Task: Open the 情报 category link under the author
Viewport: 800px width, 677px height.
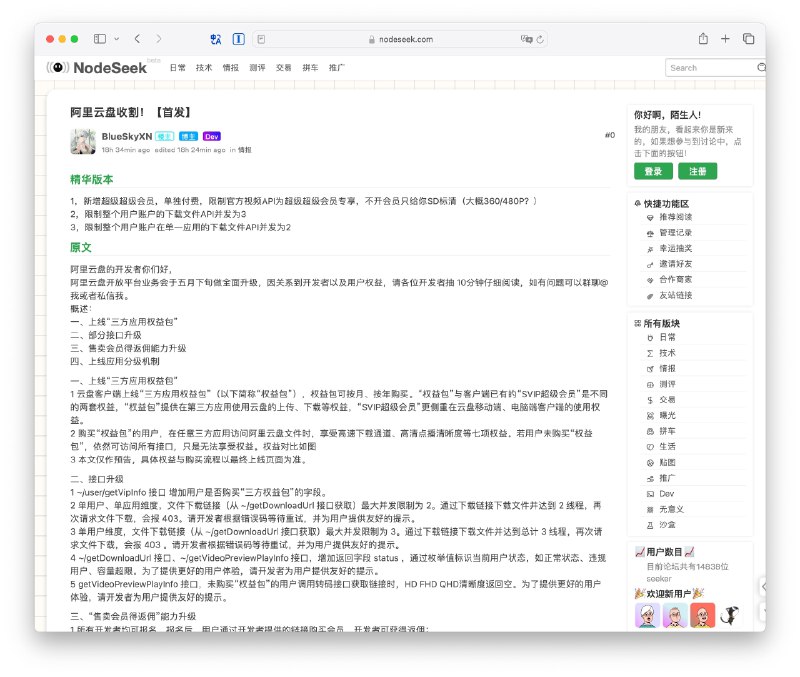Action: pyautogui.click(x=245, y=150)
